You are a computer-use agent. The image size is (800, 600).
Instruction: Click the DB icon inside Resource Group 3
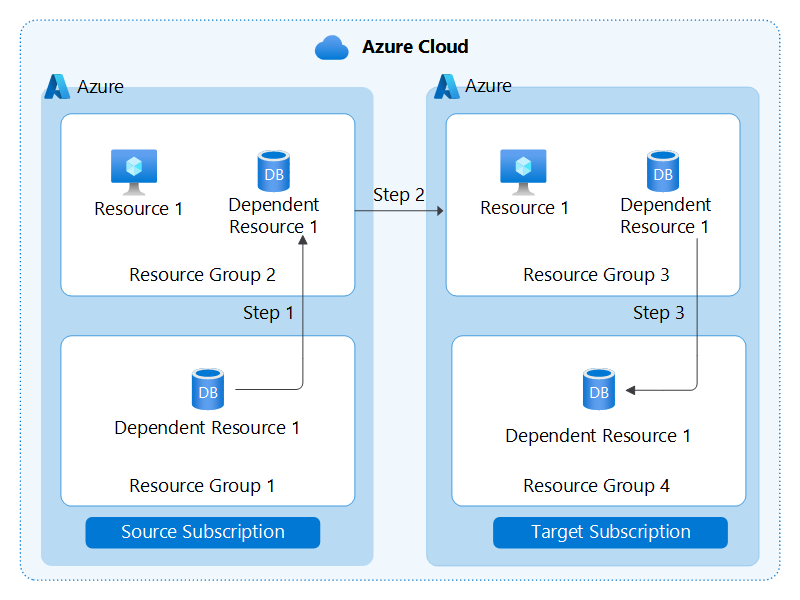pyautogui.click(x=664, y=170)
